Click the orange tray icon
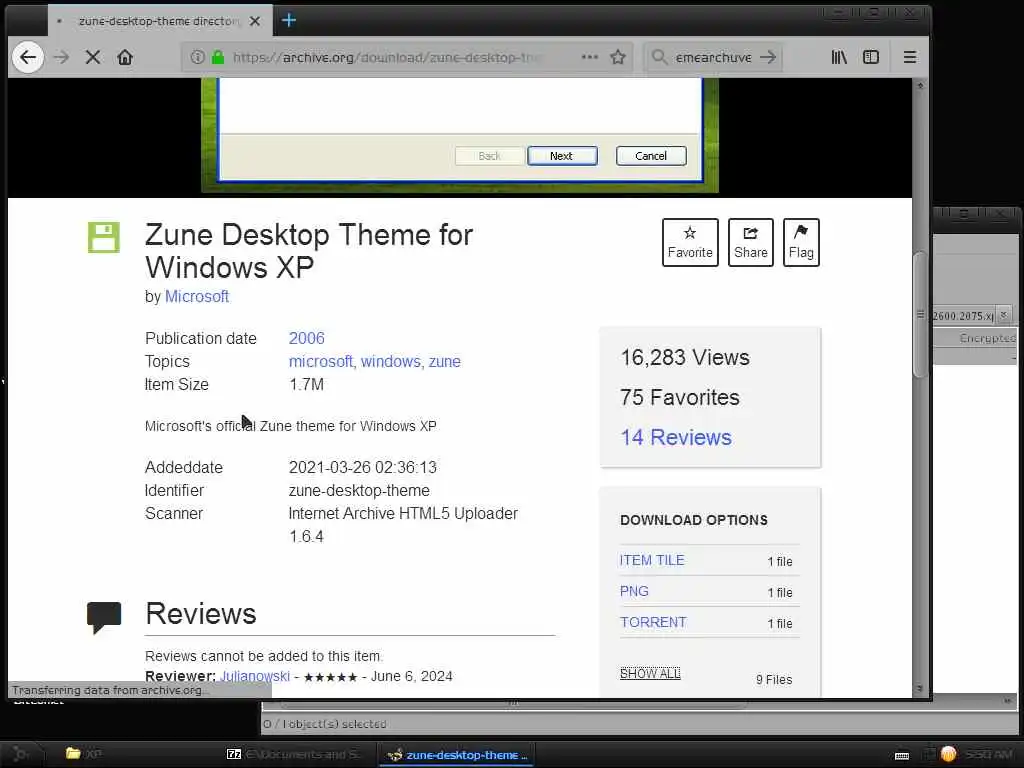This screenshot has width=1024, height=768. (949, 754)
